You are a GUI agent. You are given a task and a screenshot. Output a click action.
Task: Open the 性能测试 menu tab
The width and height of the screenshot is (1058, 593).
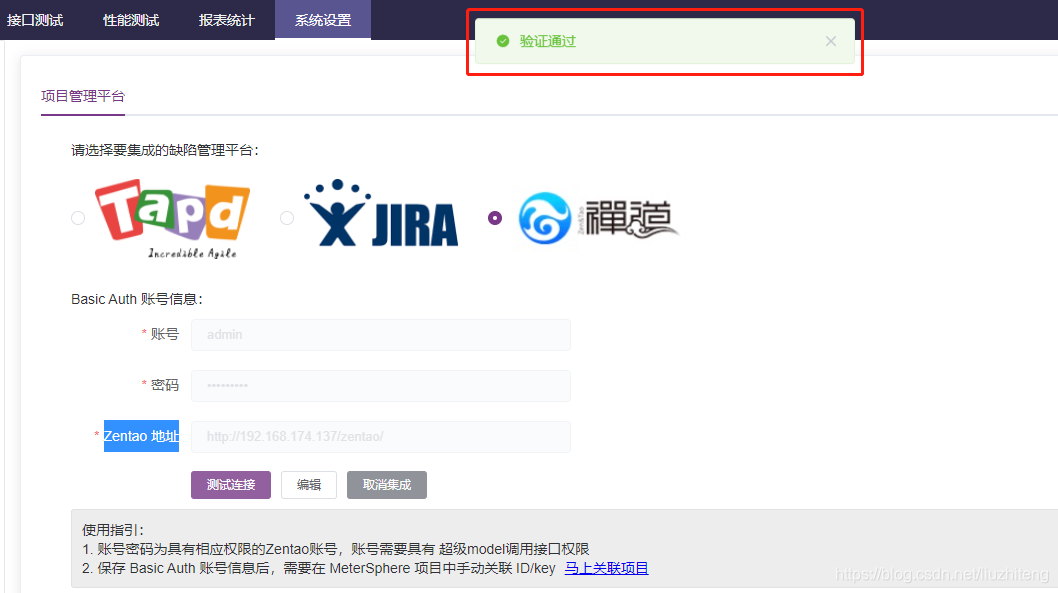click(x=131, y=20)
